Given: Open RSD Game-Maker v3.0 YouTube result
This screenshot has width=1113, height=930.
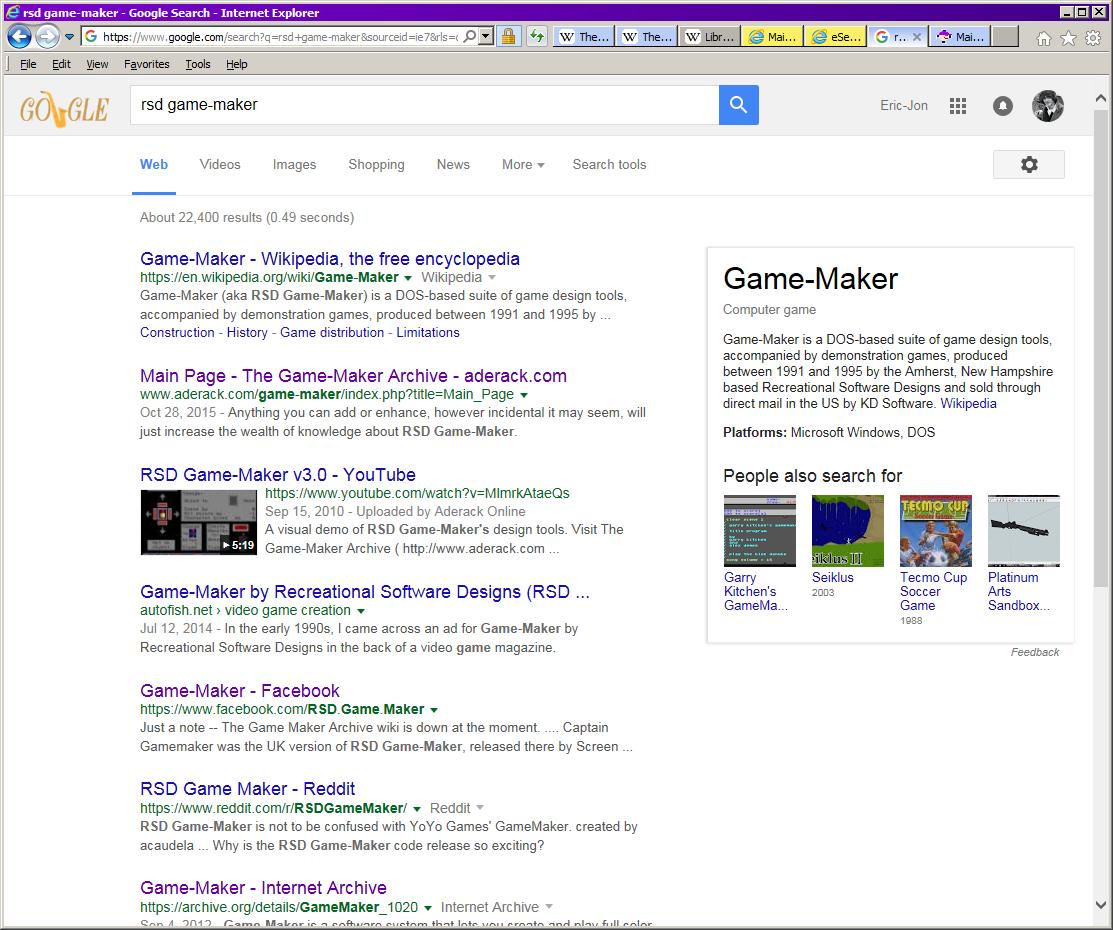Looking at the screenshot, I should tap(278, 475).
